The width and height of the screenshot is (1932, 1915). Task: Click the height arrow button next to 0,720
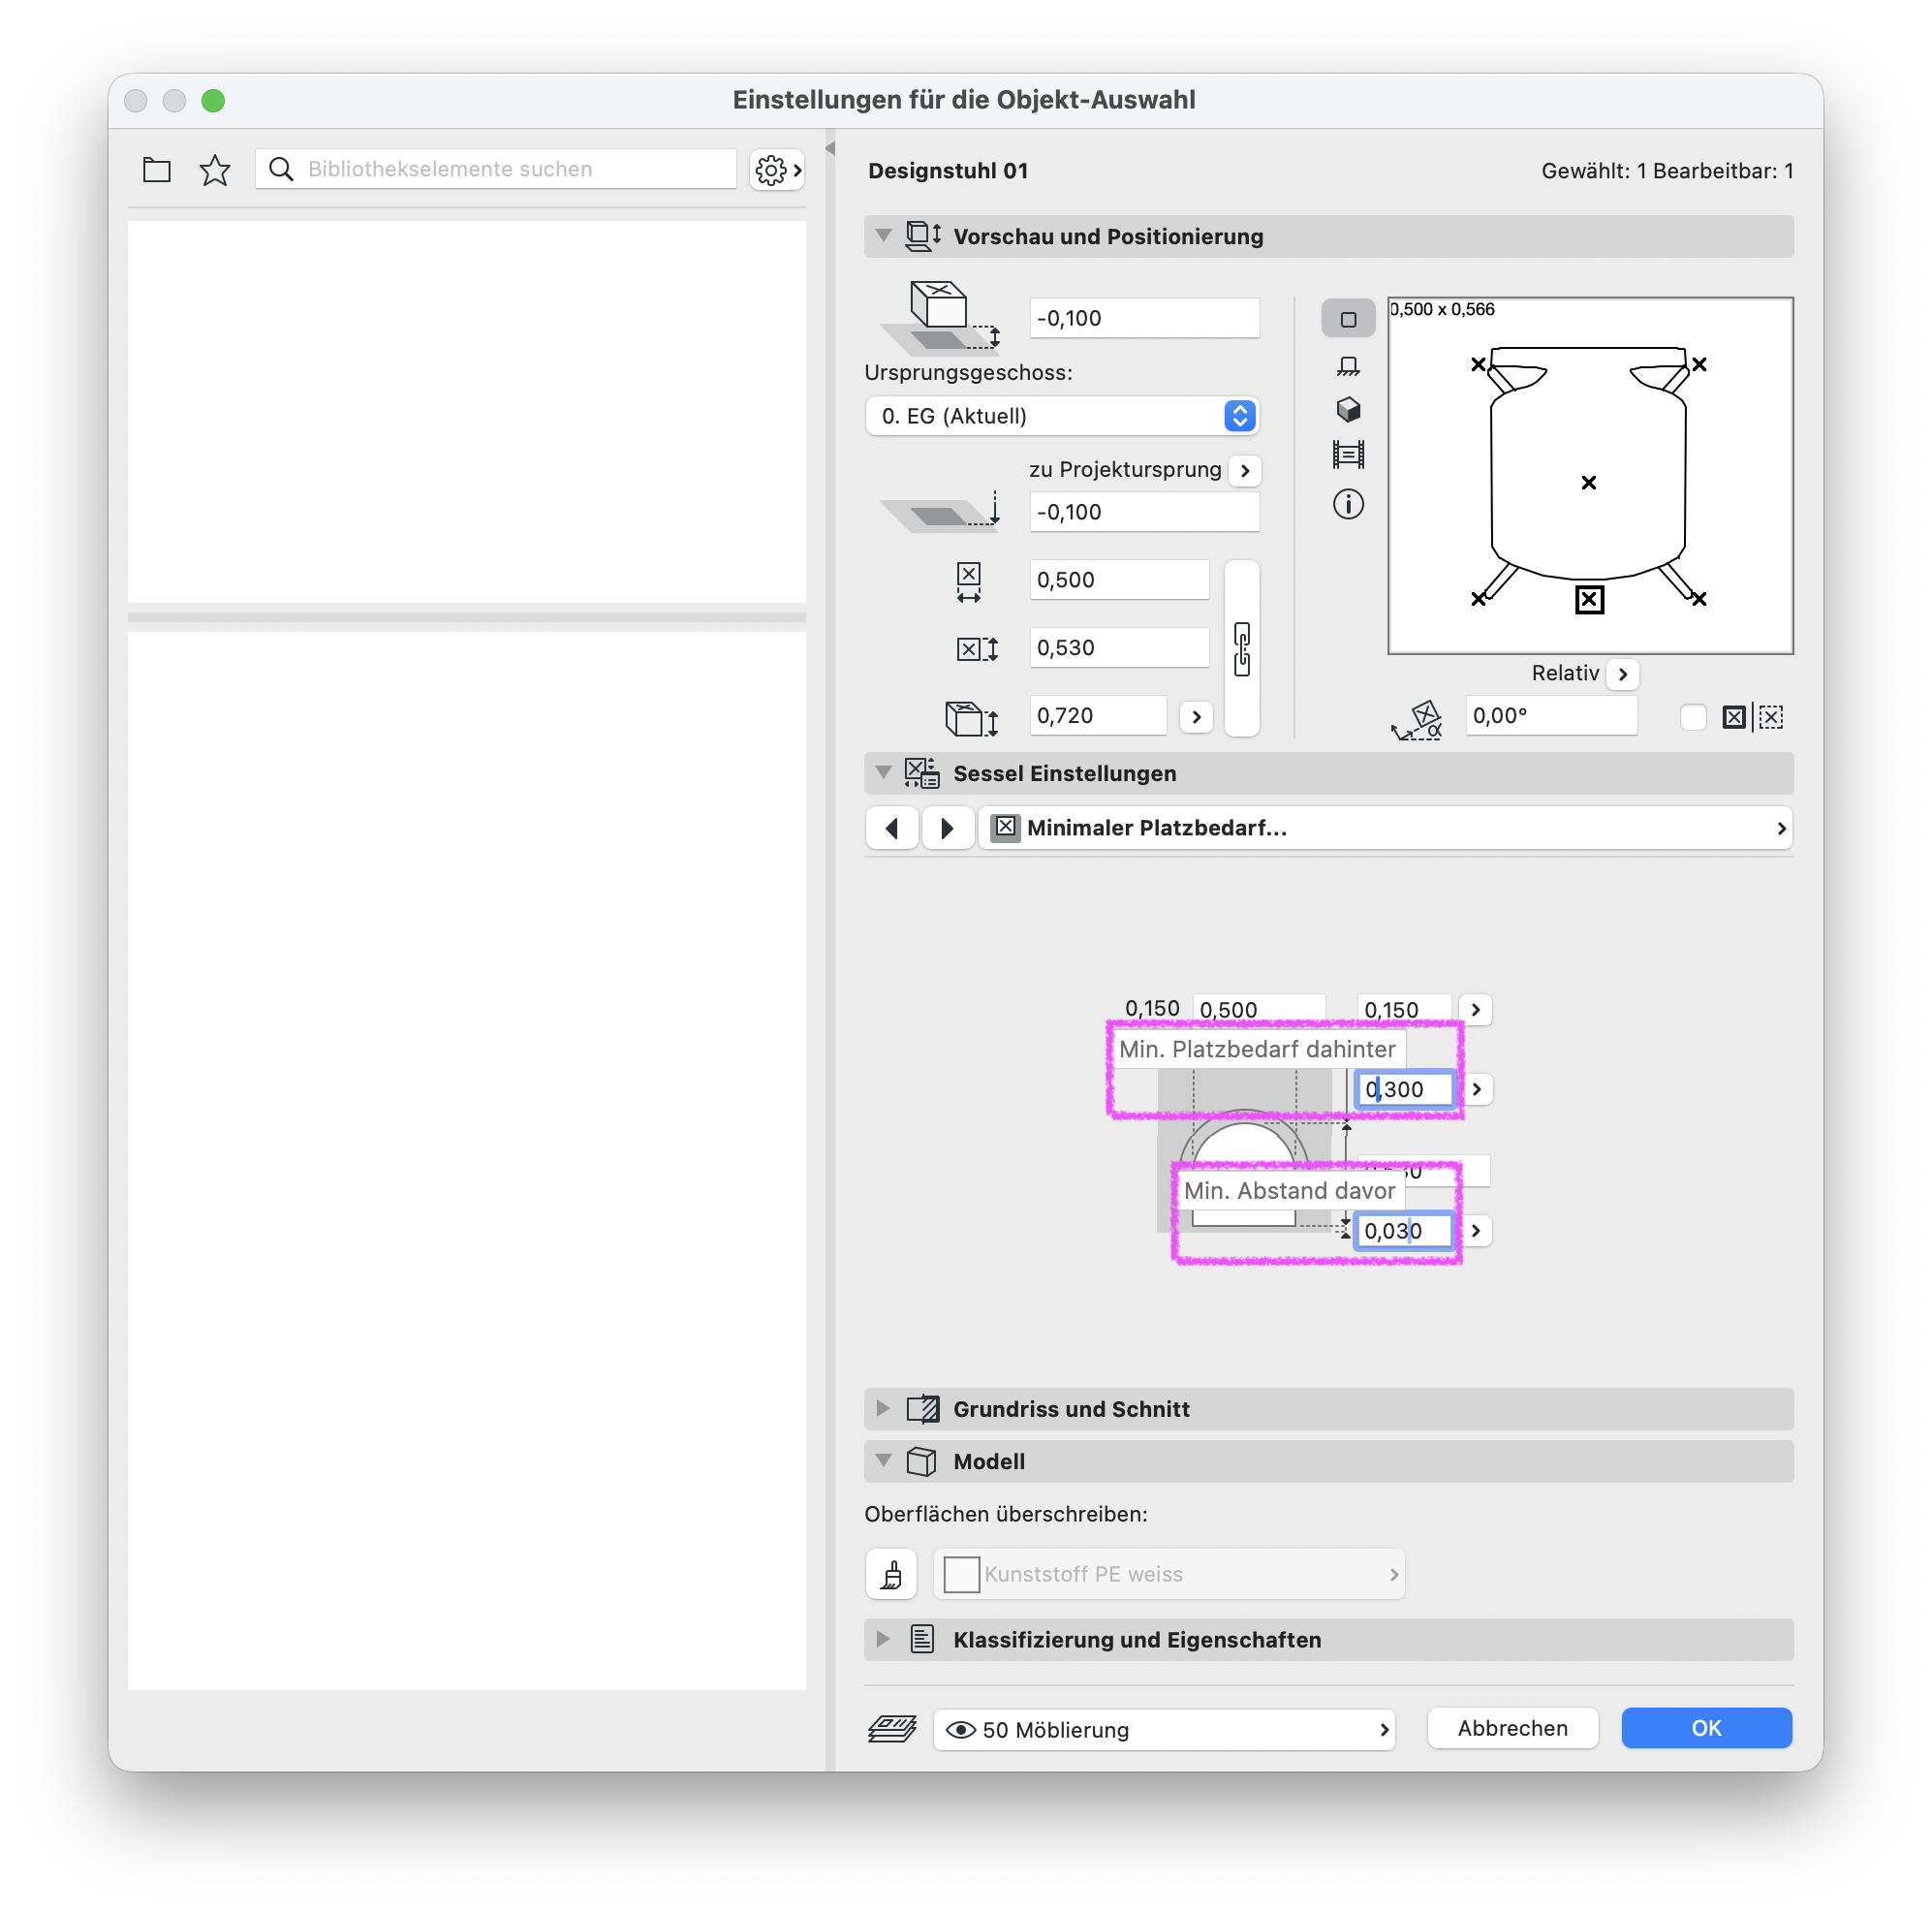[1196, 717]
